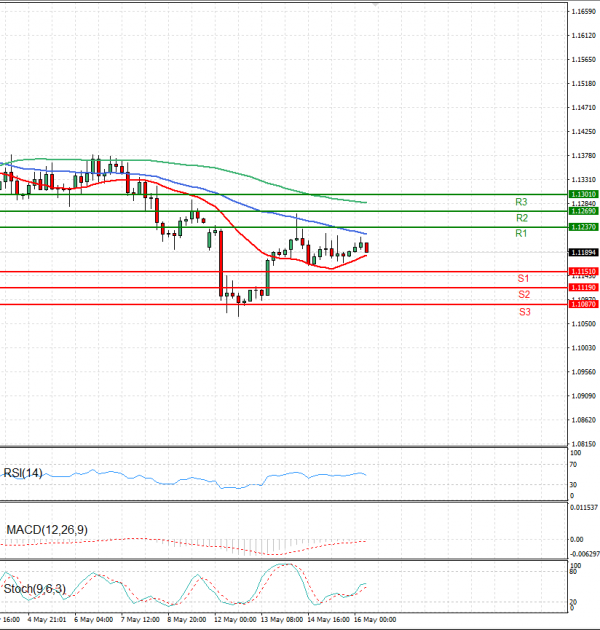
Task: Click the 1.09090 price axis value
Action: (x=584, y=396)
